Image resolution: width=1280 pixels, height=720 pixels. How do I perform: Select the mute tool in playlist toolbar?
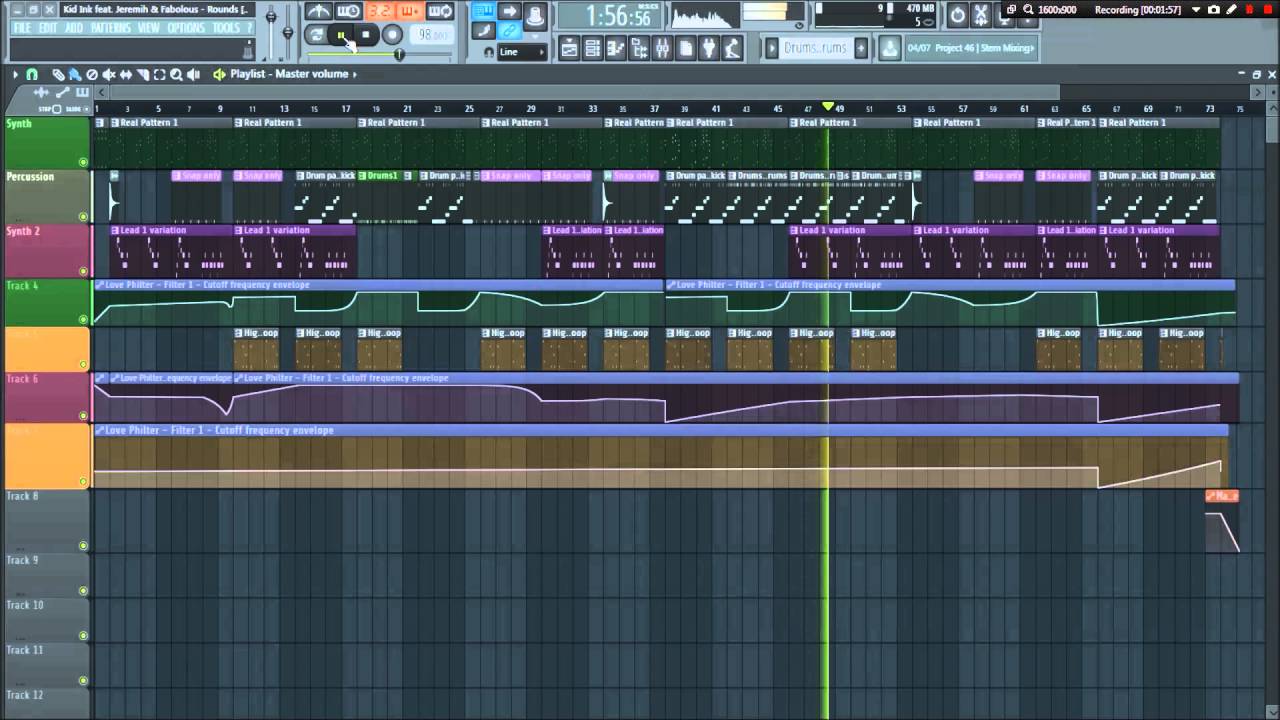click(108, 74)
